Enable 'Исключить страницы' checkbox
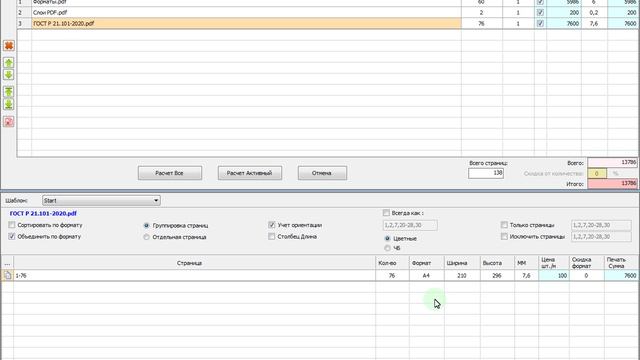This screenshot has height=360, width=640. coord(504,236)
